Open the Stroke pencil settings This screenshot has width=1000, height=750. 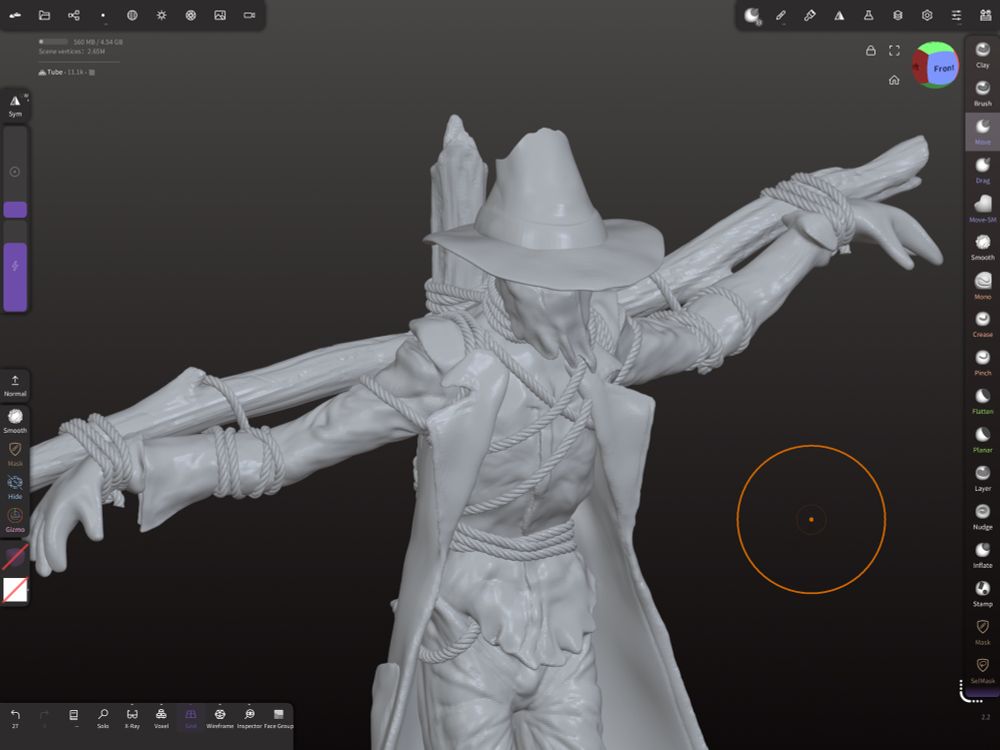click(x=781, y=15)
